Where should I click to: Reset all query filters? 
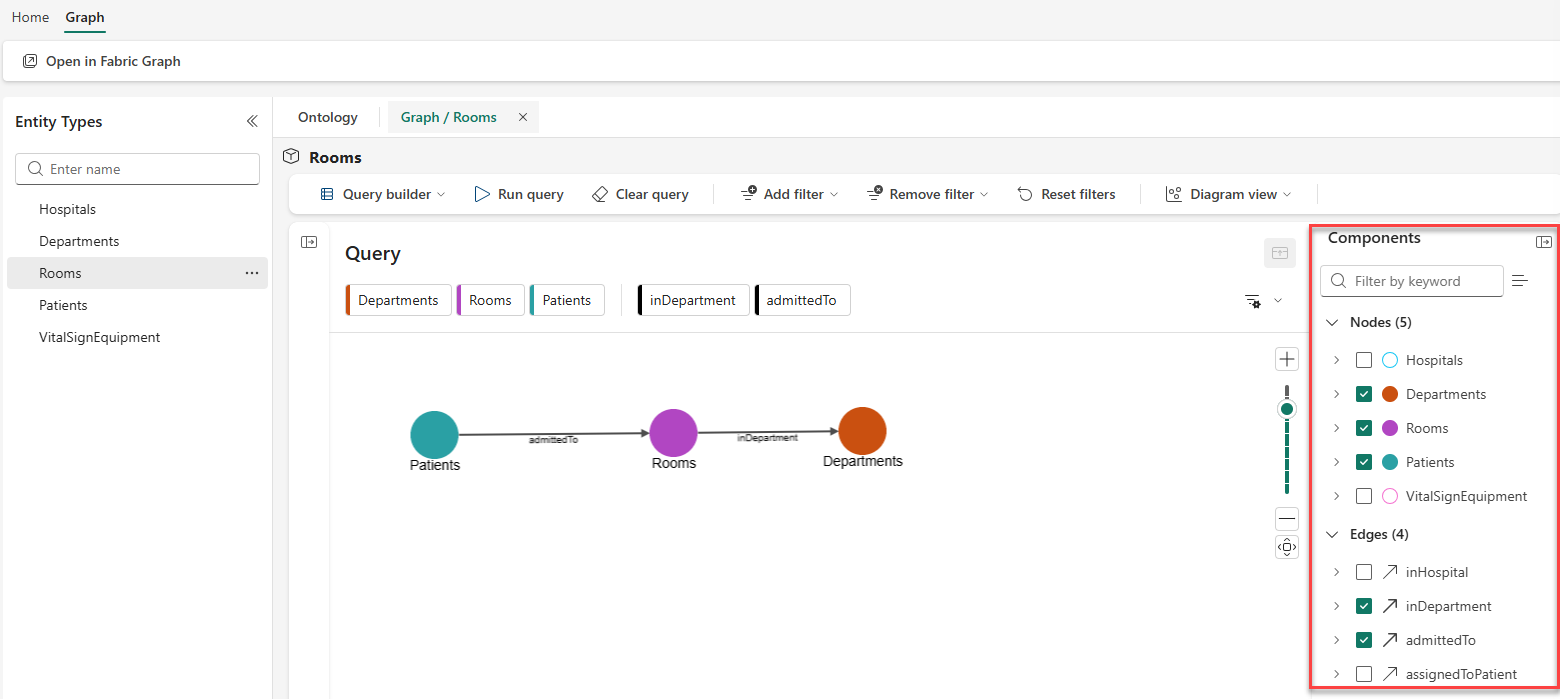1066,194
